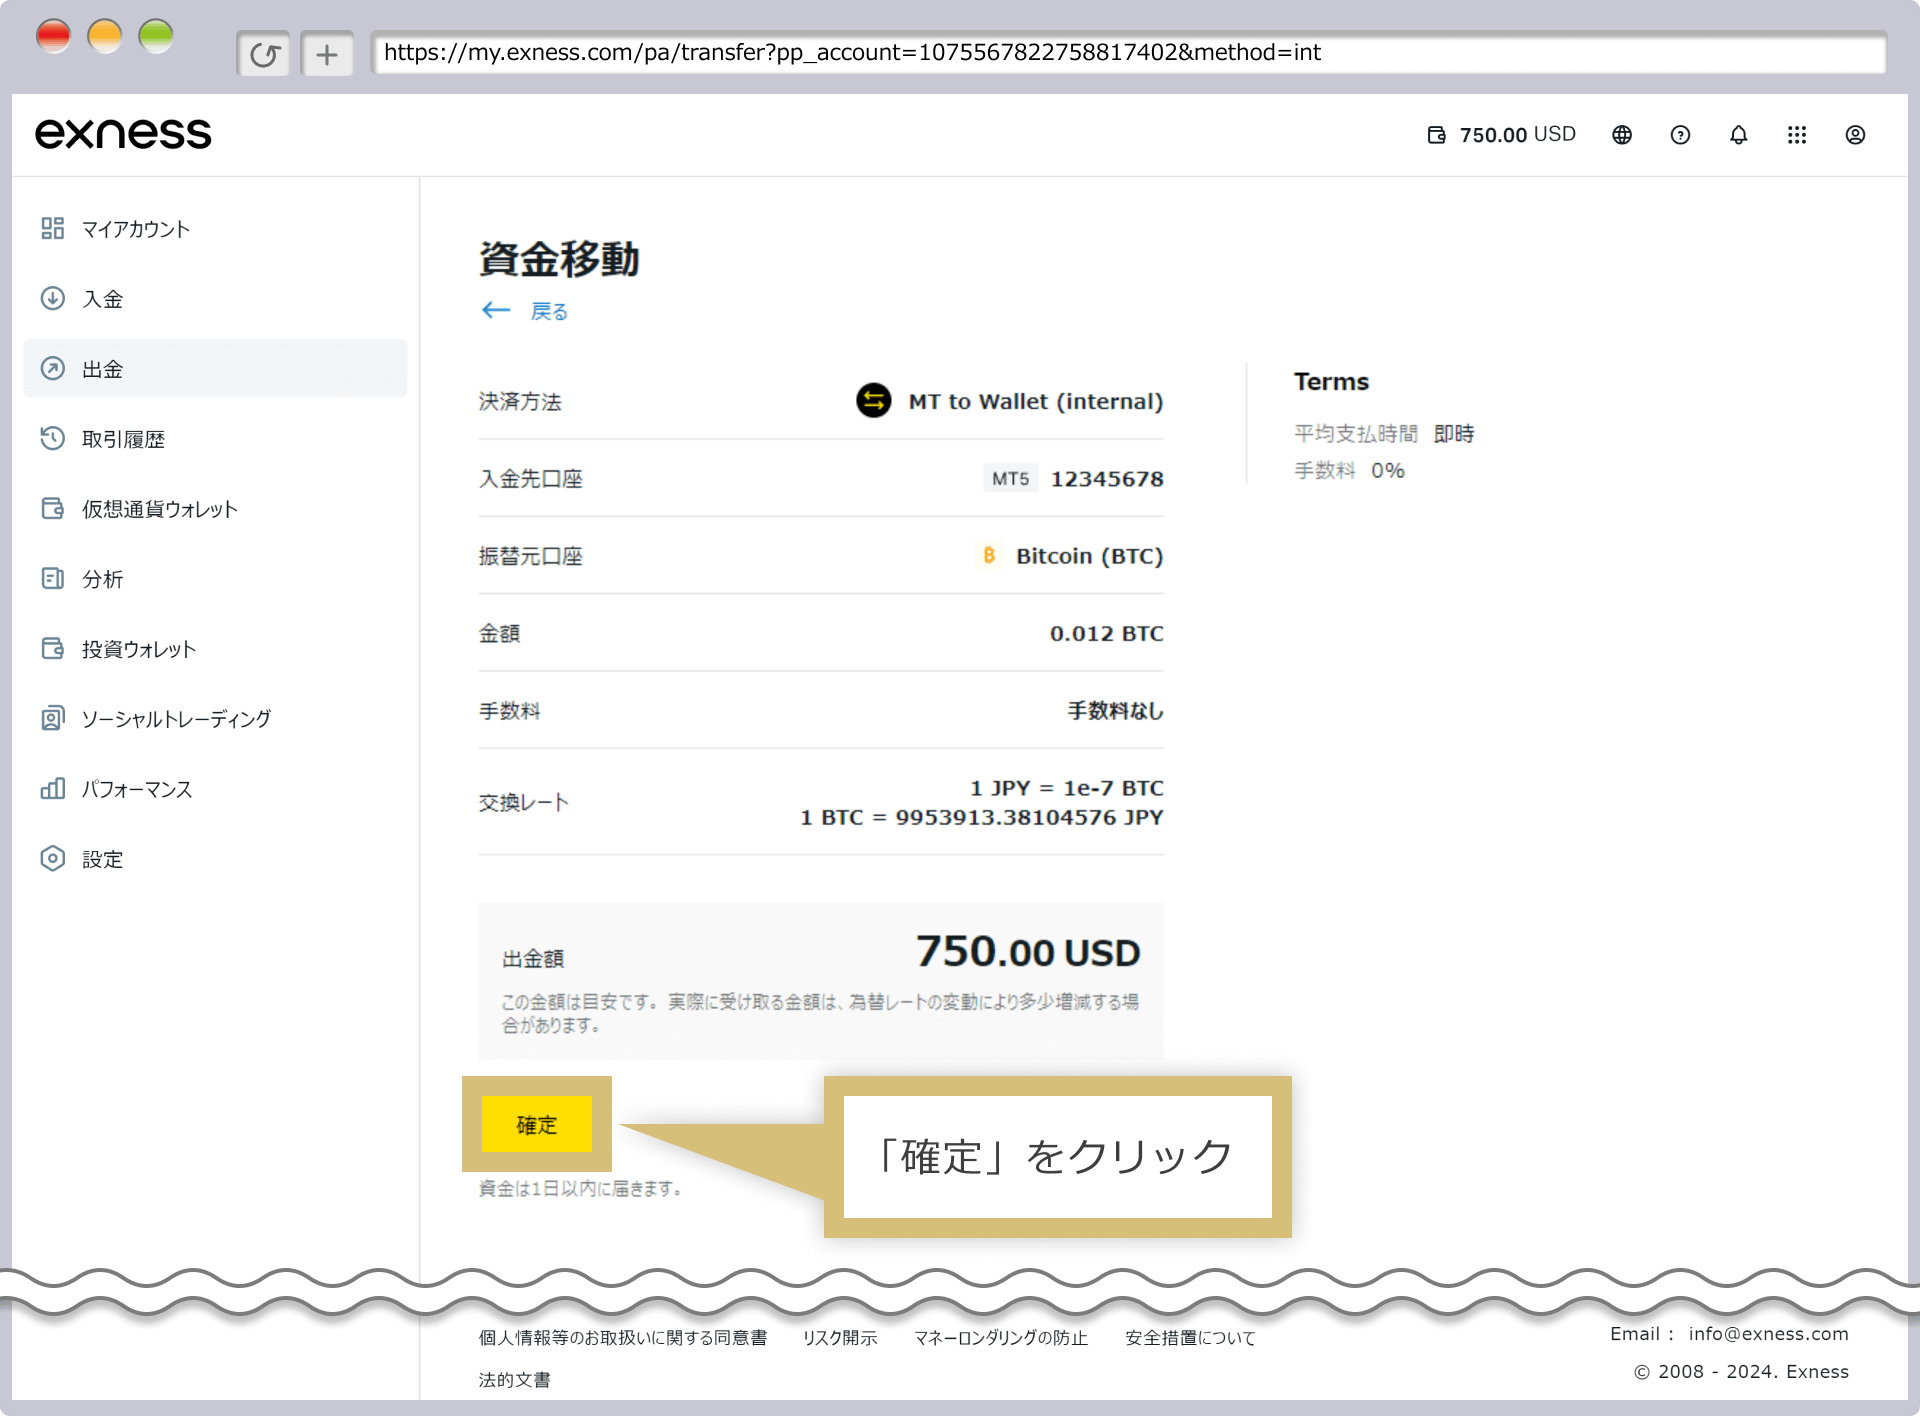Click the 入金 deposit arrow icon
This screenshot has height=1416, width=1920.
pyautogui.click(x=53, y=298)
